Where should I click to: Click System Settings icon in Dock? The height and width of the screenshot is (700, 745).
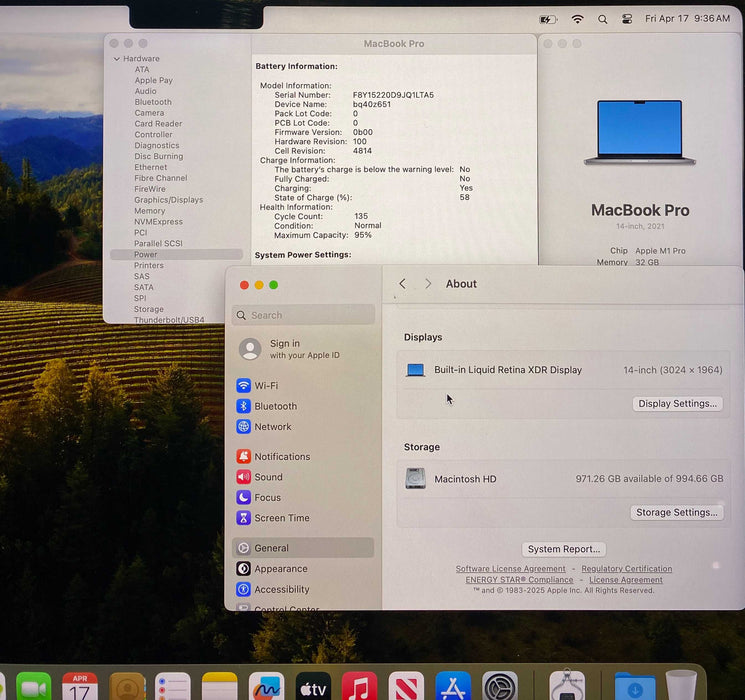click(500, 687)
